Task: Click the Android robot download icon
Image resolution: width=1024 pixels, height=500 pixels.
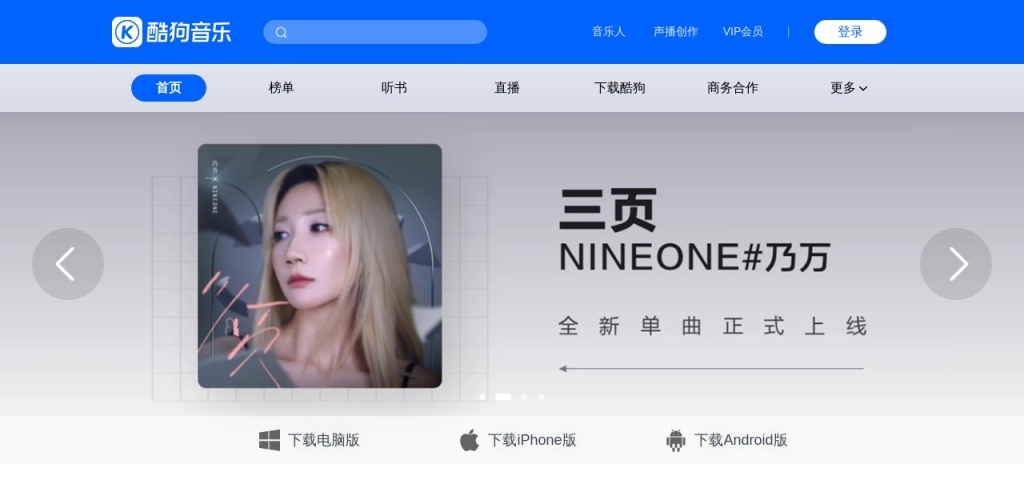Action: tap(676, 440)
